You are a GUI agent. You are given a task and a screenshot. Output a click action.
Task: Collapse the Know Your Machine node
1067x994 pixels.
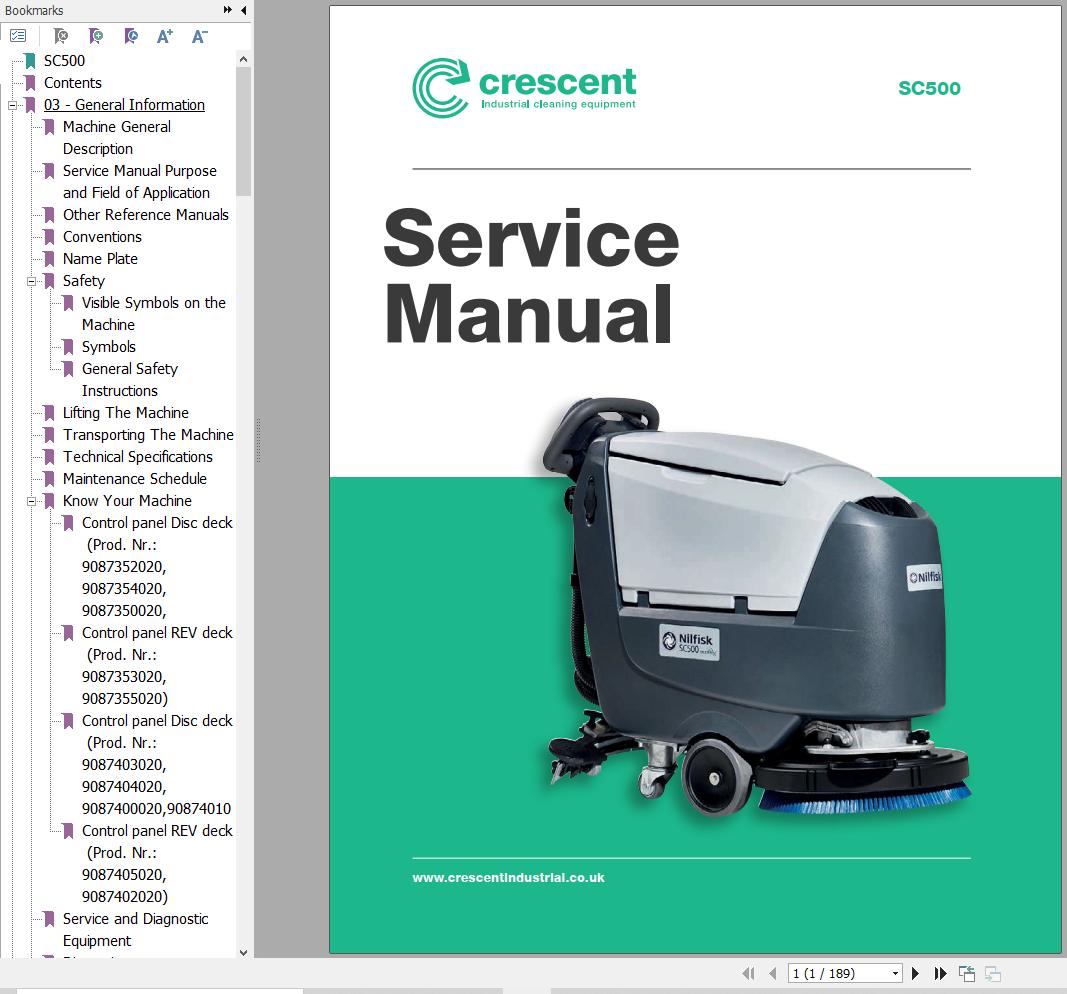click(31, 501)
